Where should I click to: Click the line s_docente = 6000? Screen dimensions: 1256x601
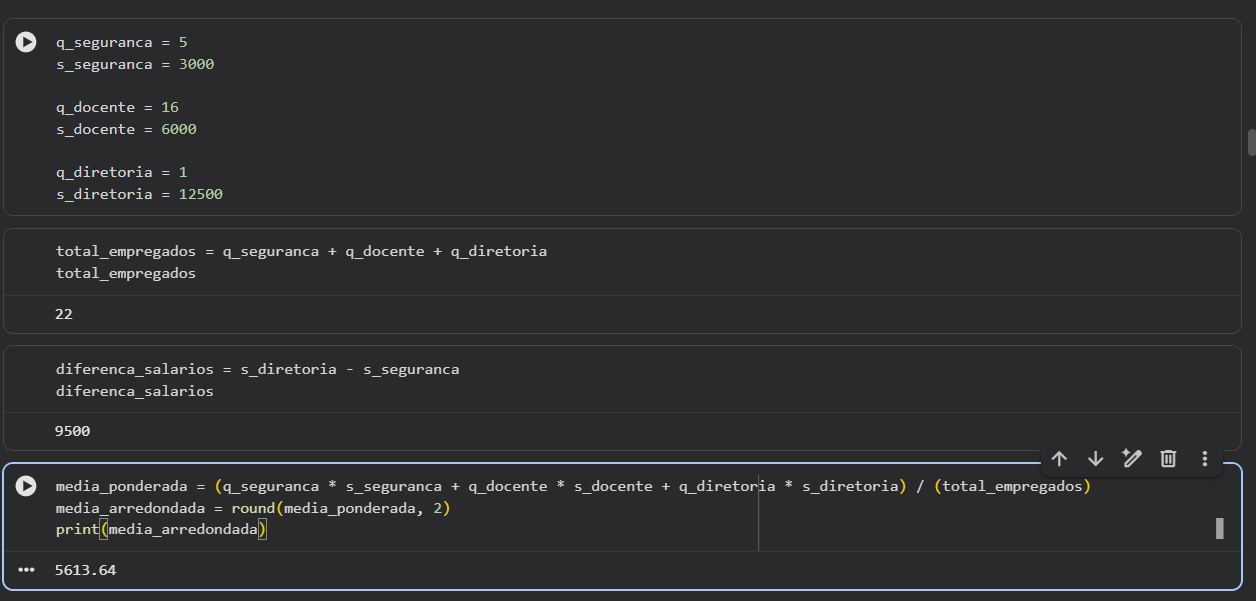[x=126, y=129]
